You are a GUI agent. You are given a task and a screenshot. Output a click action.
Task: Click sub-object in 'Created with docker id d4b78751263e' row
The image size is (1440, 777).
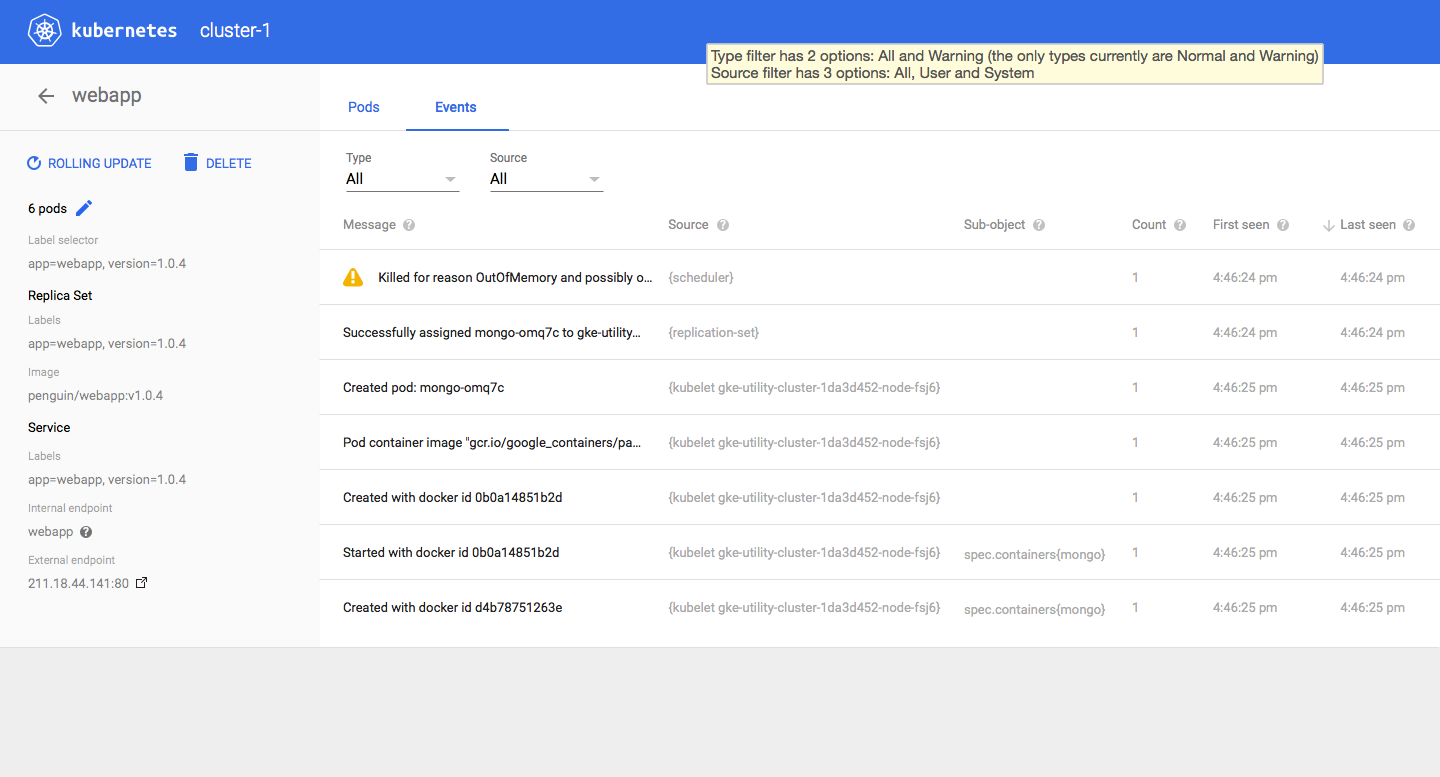pyautogui.click(x=1035, y=609)
